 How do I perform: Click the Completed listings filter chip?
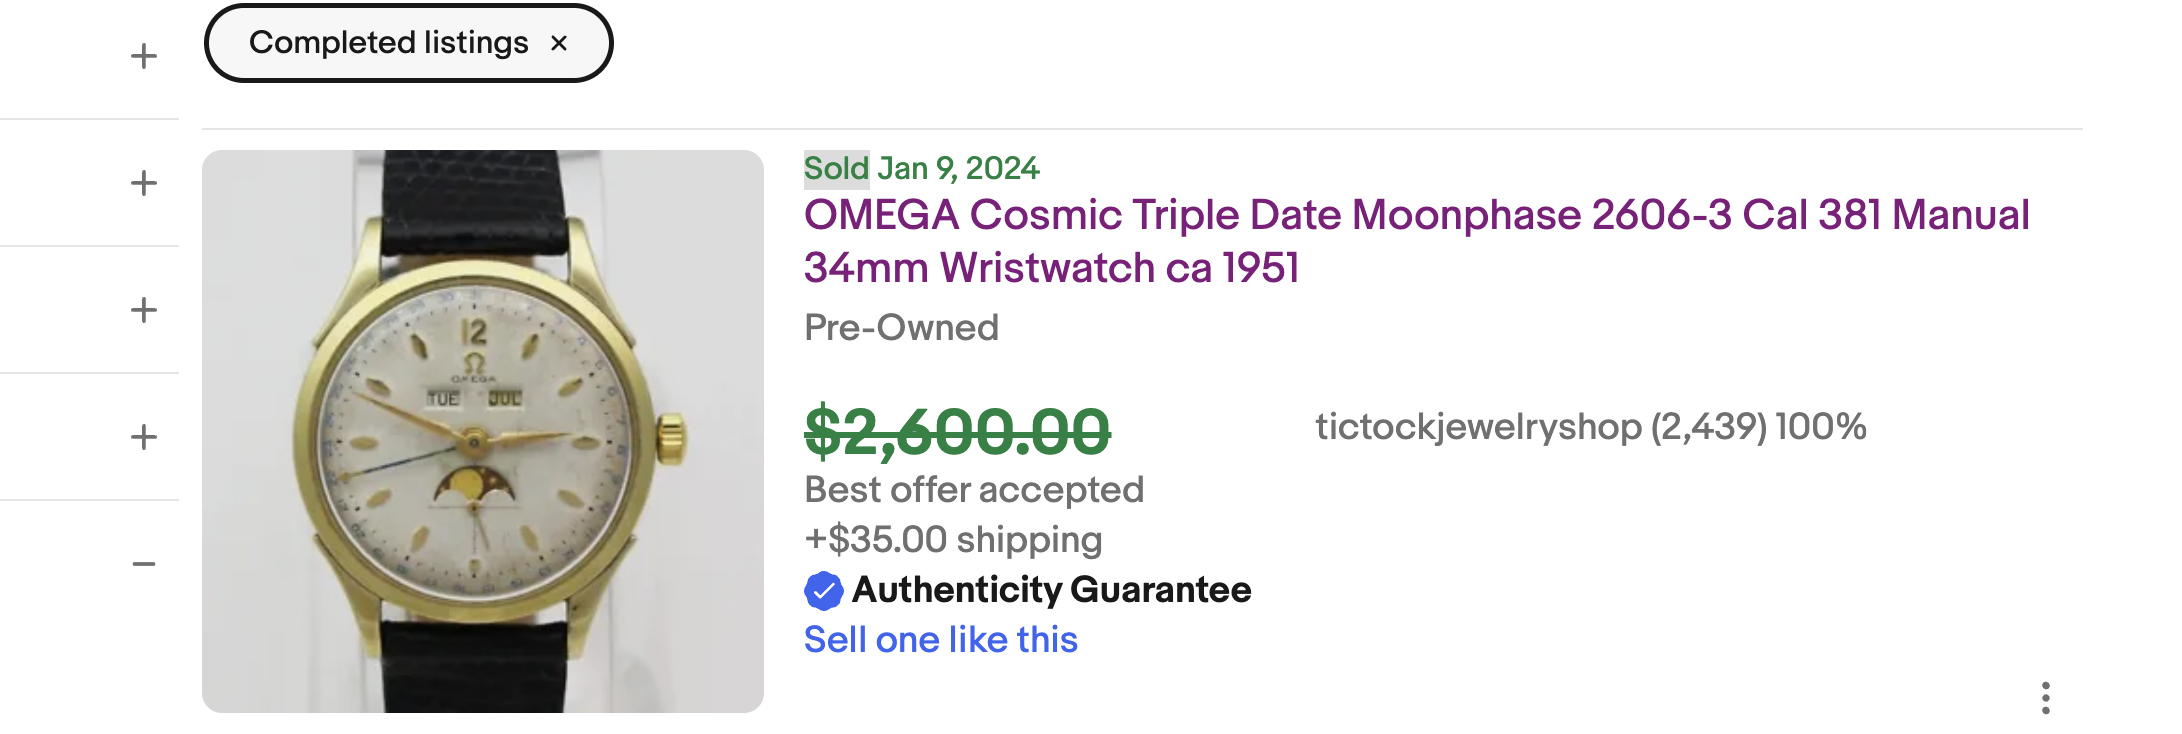388,43
